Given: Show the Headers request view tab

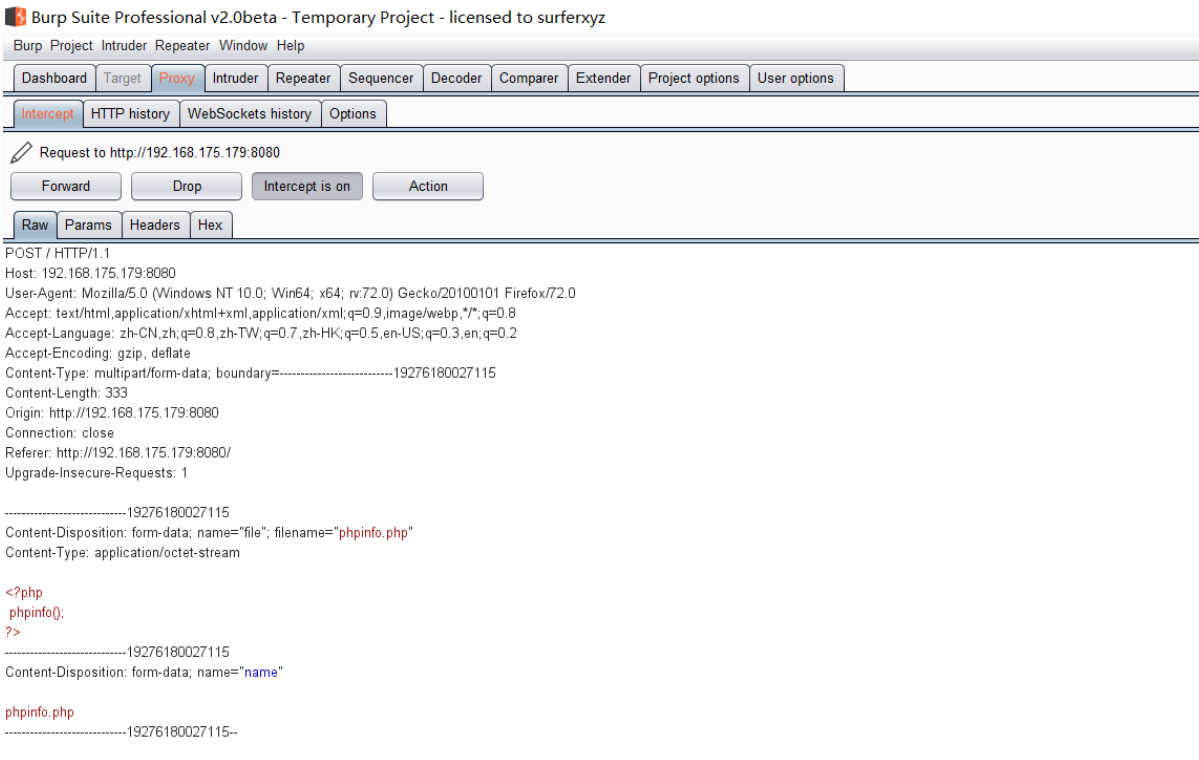Looking at the screenshot, I should point(154,225).
